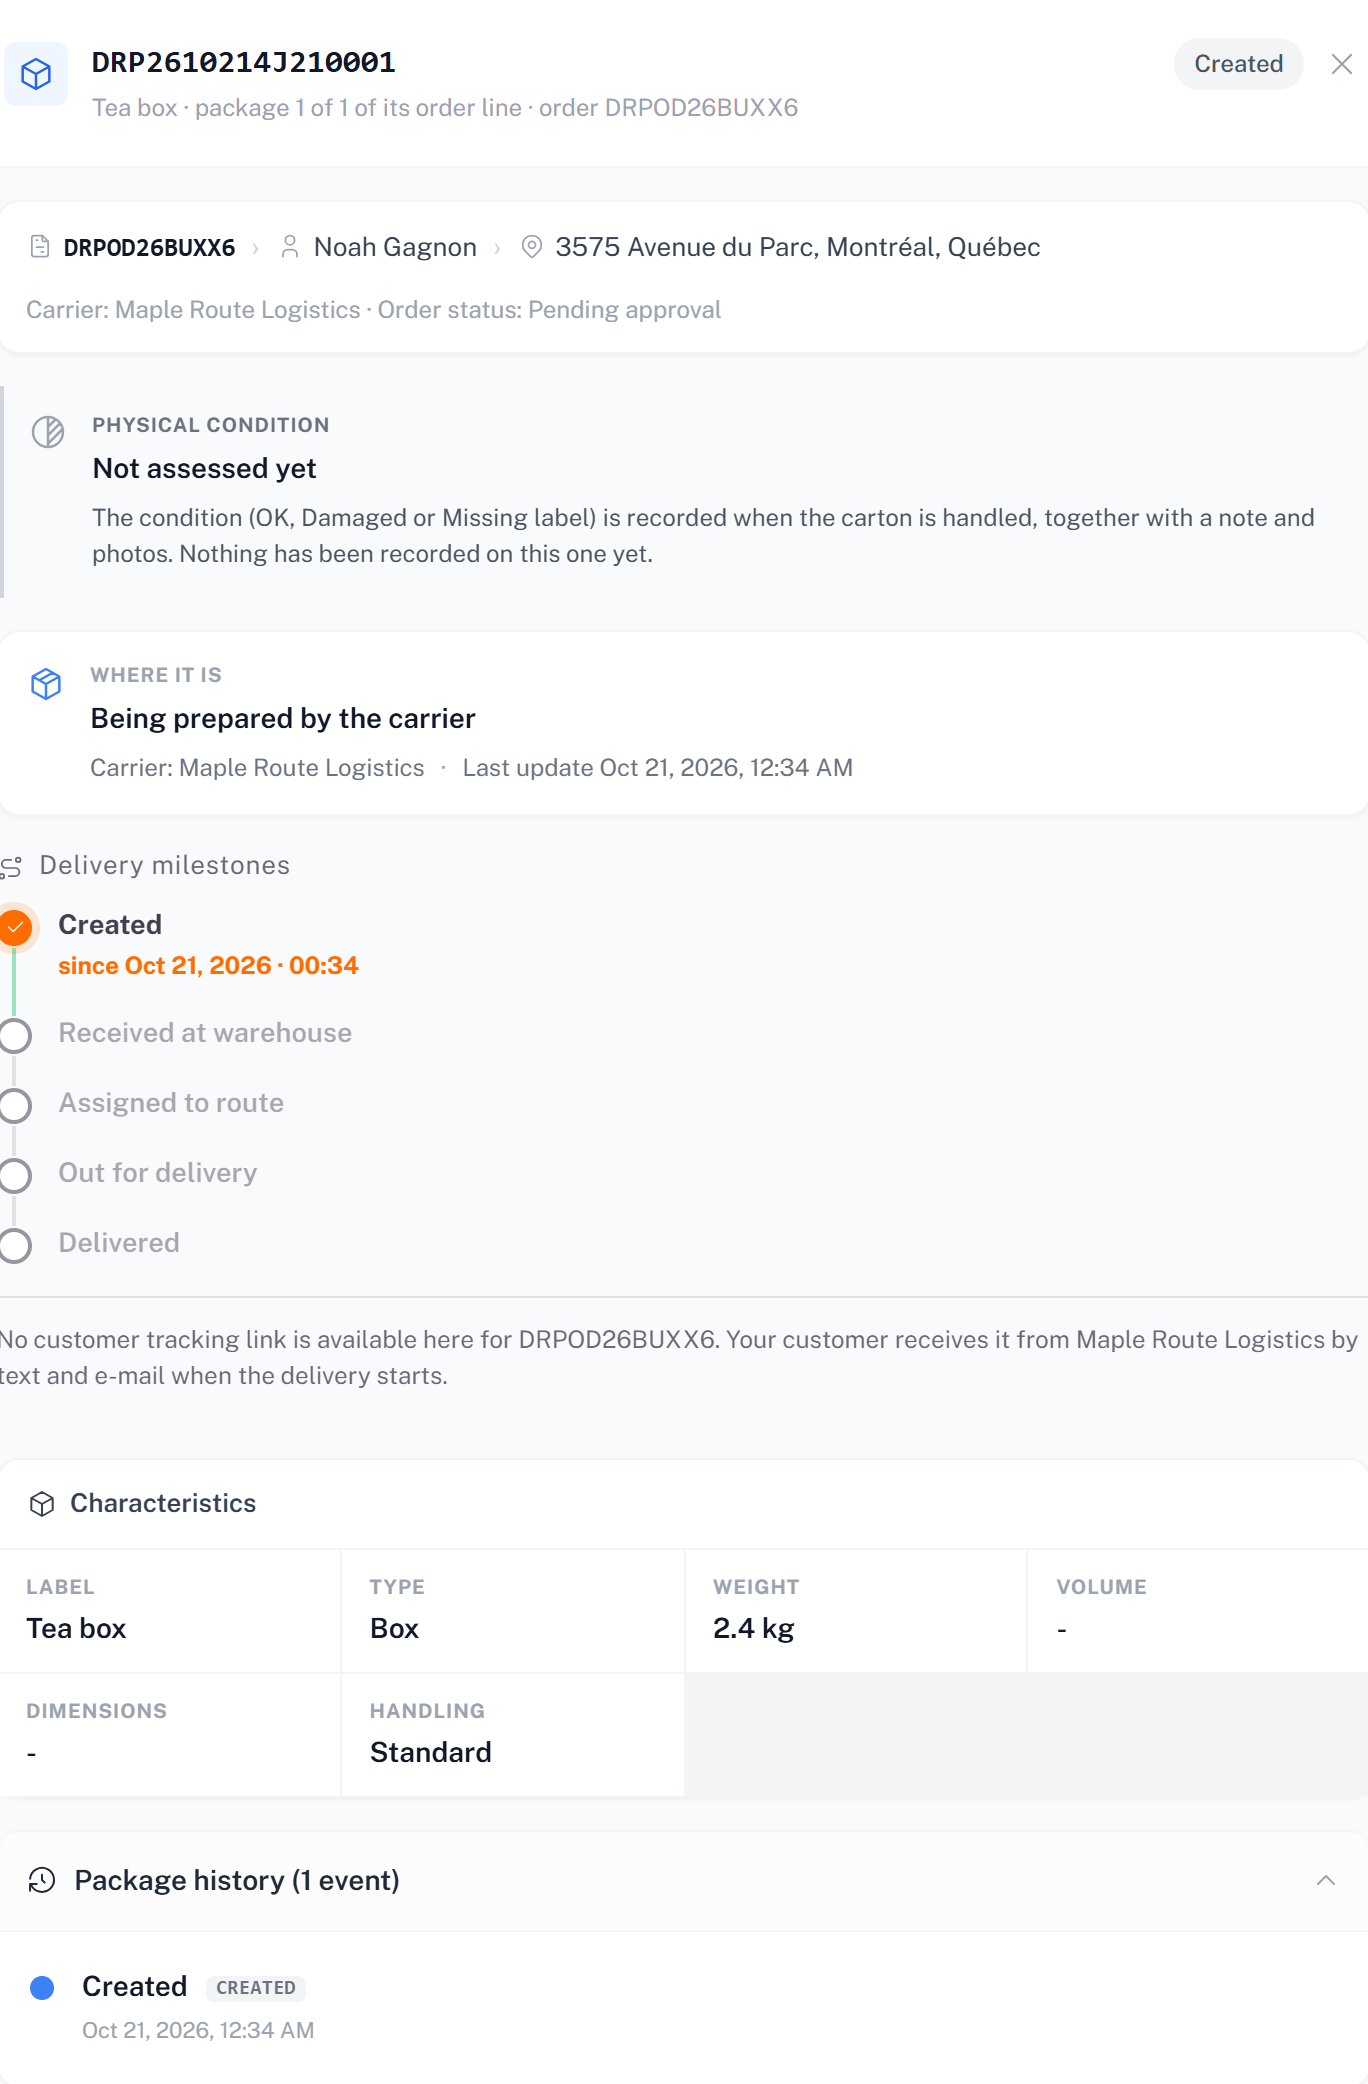Click the '2.4 kg' weight value
This screenshot has width=1368, height=2084.
[x=753, y=1628]
